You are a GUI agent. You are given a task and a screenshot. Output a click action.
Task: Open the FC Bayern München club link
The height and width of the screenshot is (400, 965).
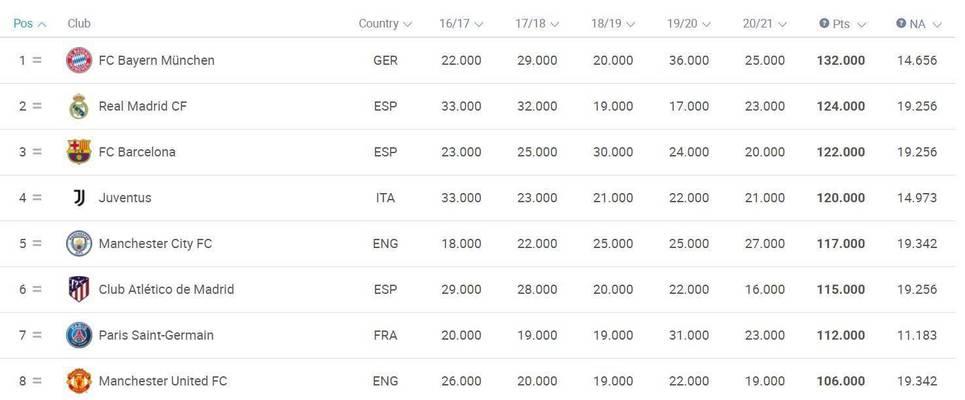point(156,60)
